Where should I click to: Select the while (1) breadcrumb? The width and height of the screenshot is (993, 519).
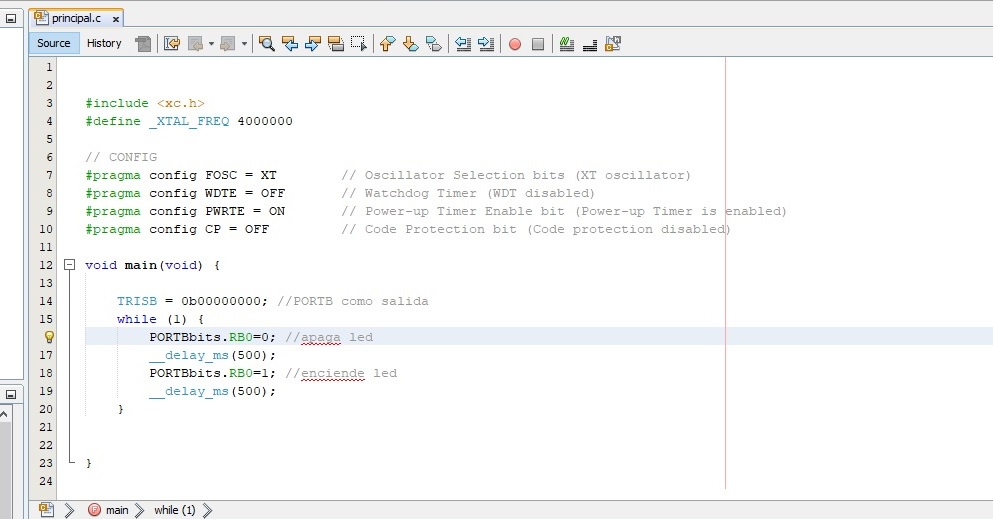175,510
